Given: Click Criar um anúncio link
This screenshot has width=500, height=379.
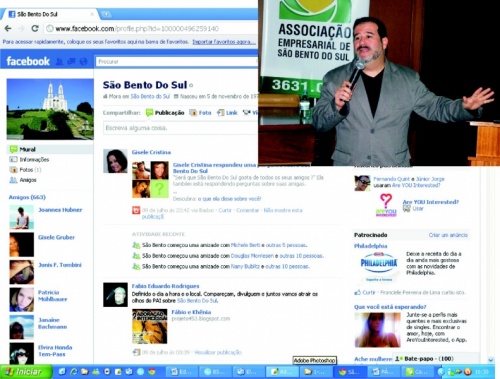Looking at the screenshot, I should click(x=448, y=235).
